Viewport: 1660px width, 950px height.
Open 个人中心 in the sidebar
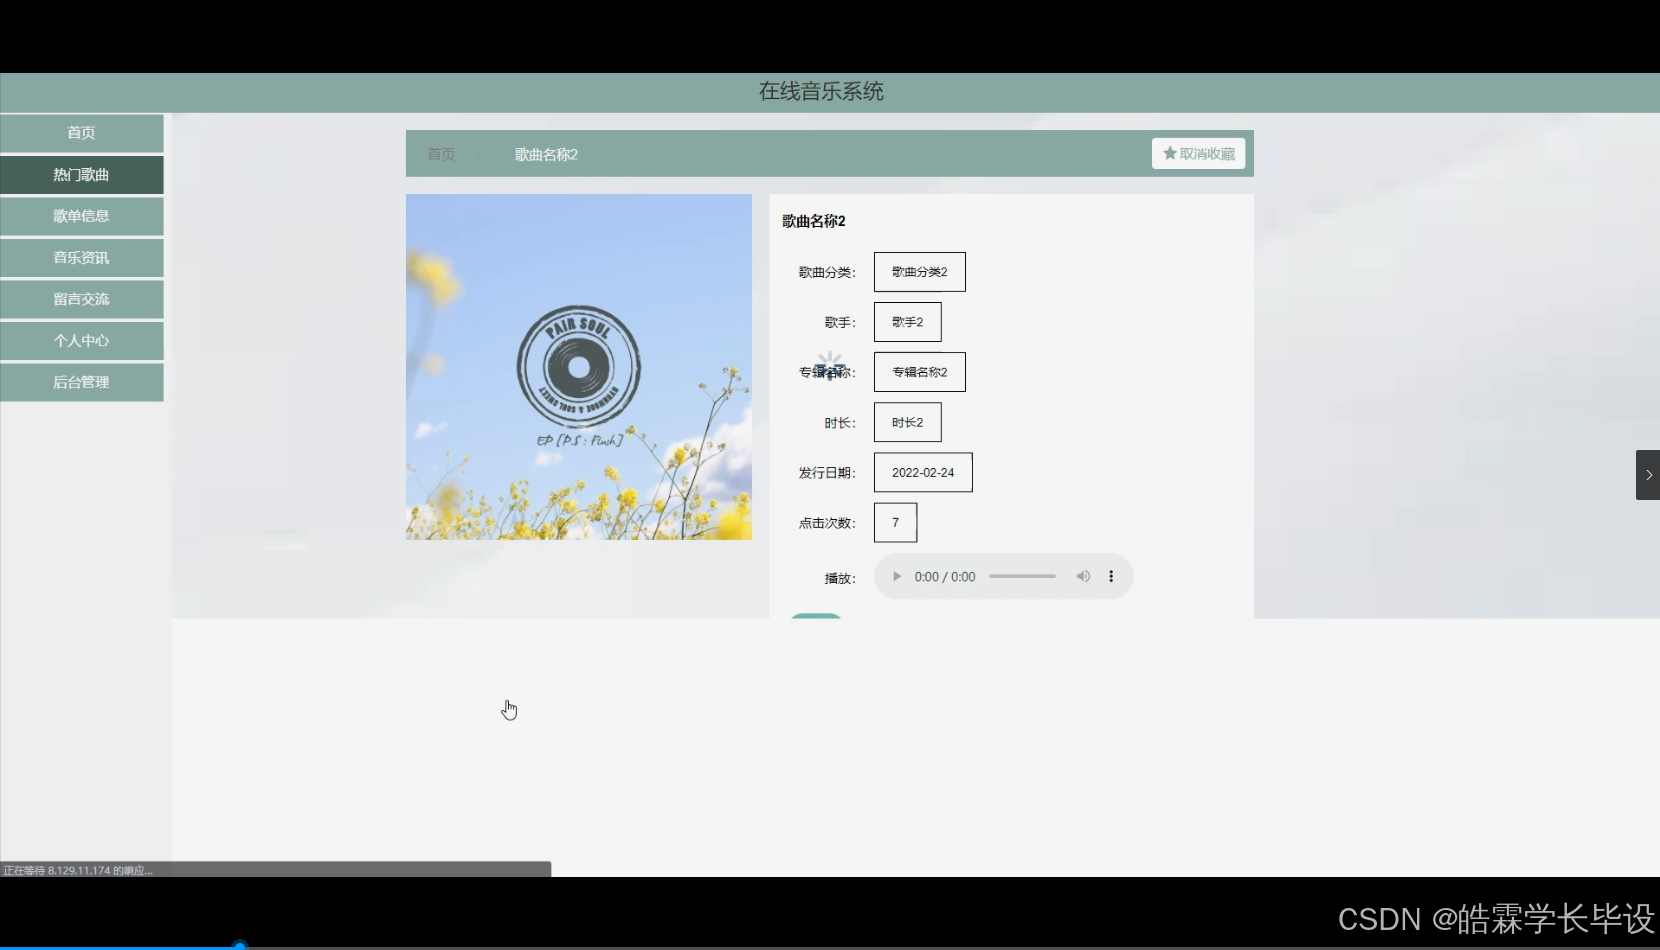click(x=82, y=341)
